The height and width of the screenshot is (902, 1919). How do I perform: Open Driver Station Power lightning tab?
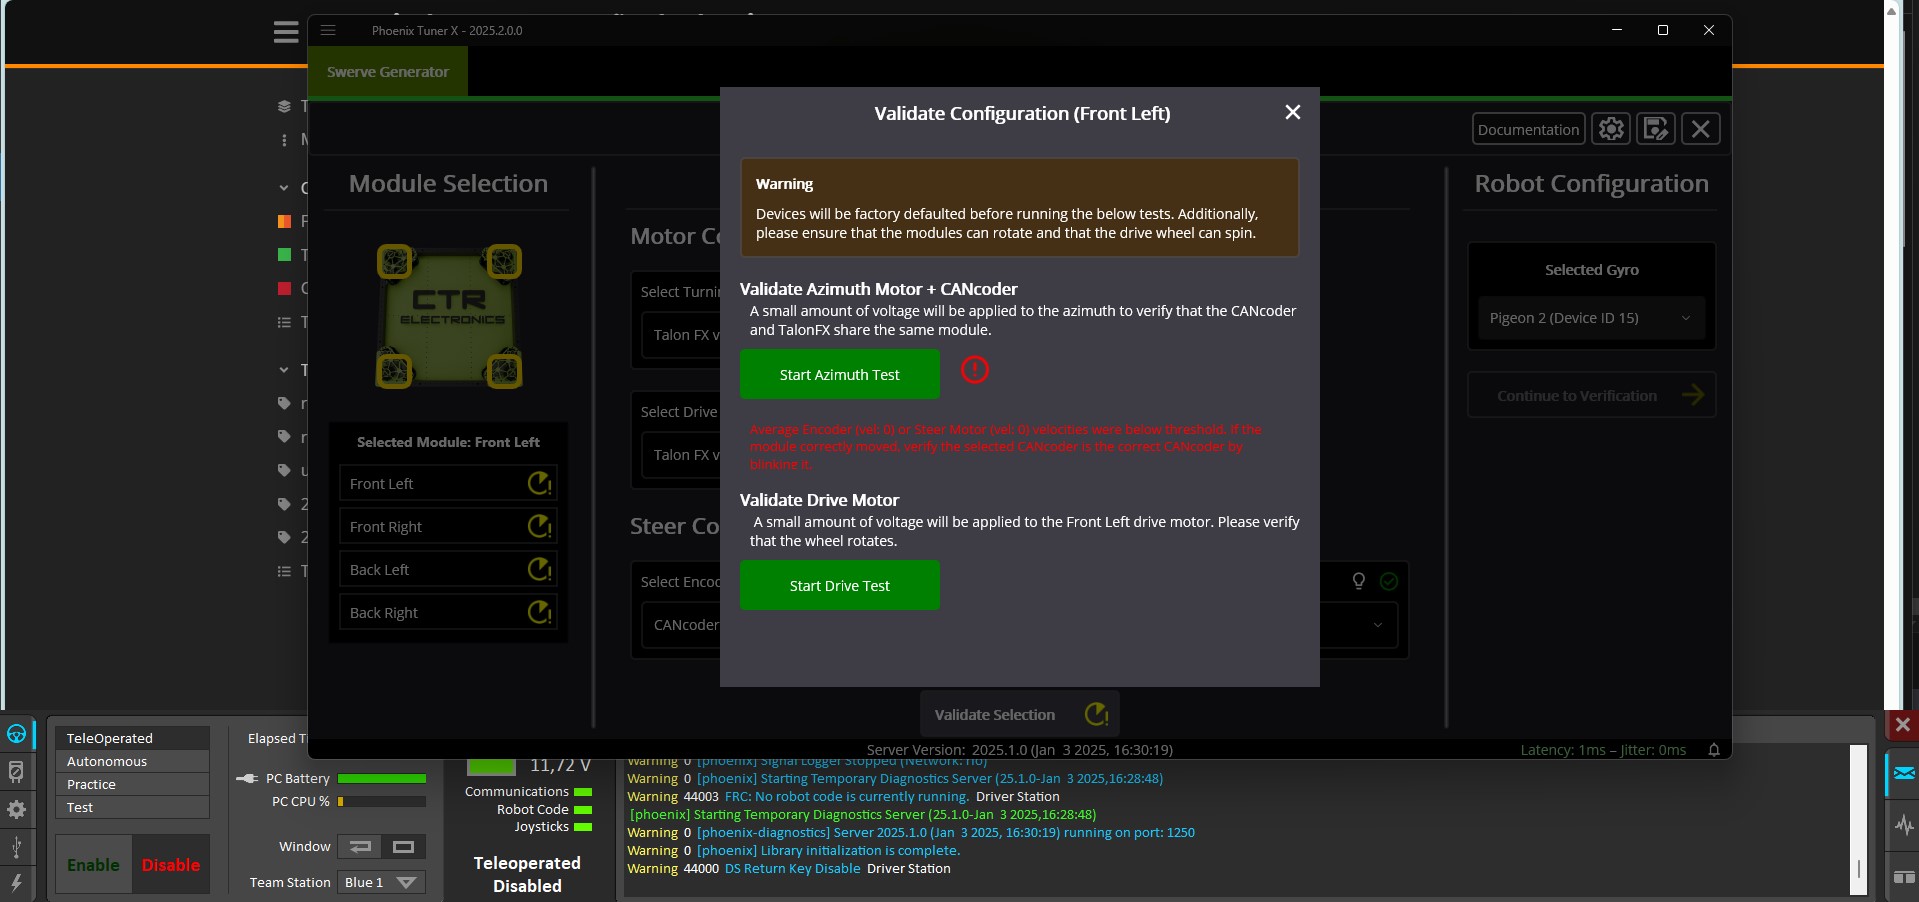click(x=17, y=882)
